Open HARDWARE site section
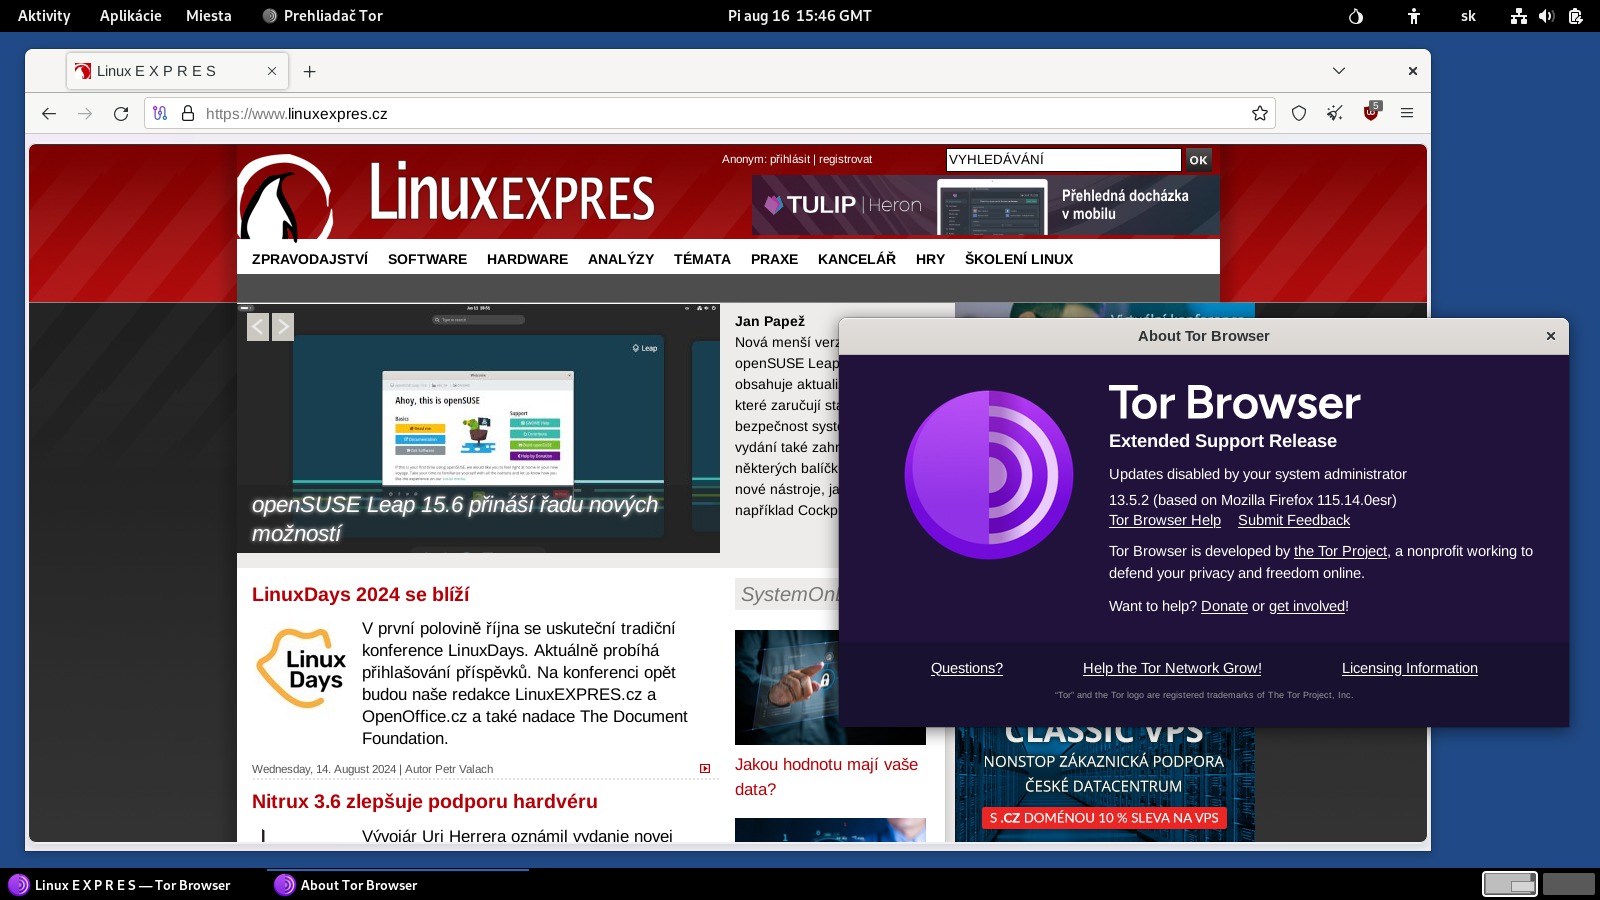Image resolution: width=1600 pixels, height=900 pixels. click(x=527, y=259)
